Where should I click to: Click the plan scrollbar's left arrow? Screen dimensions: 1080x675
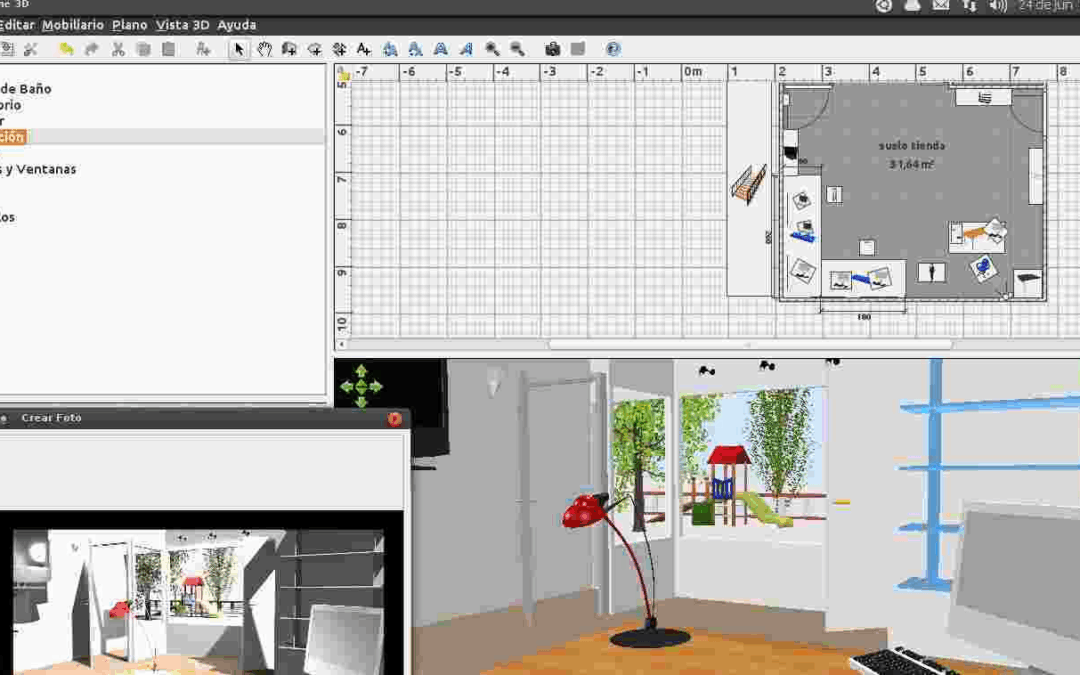pos(342,344)
